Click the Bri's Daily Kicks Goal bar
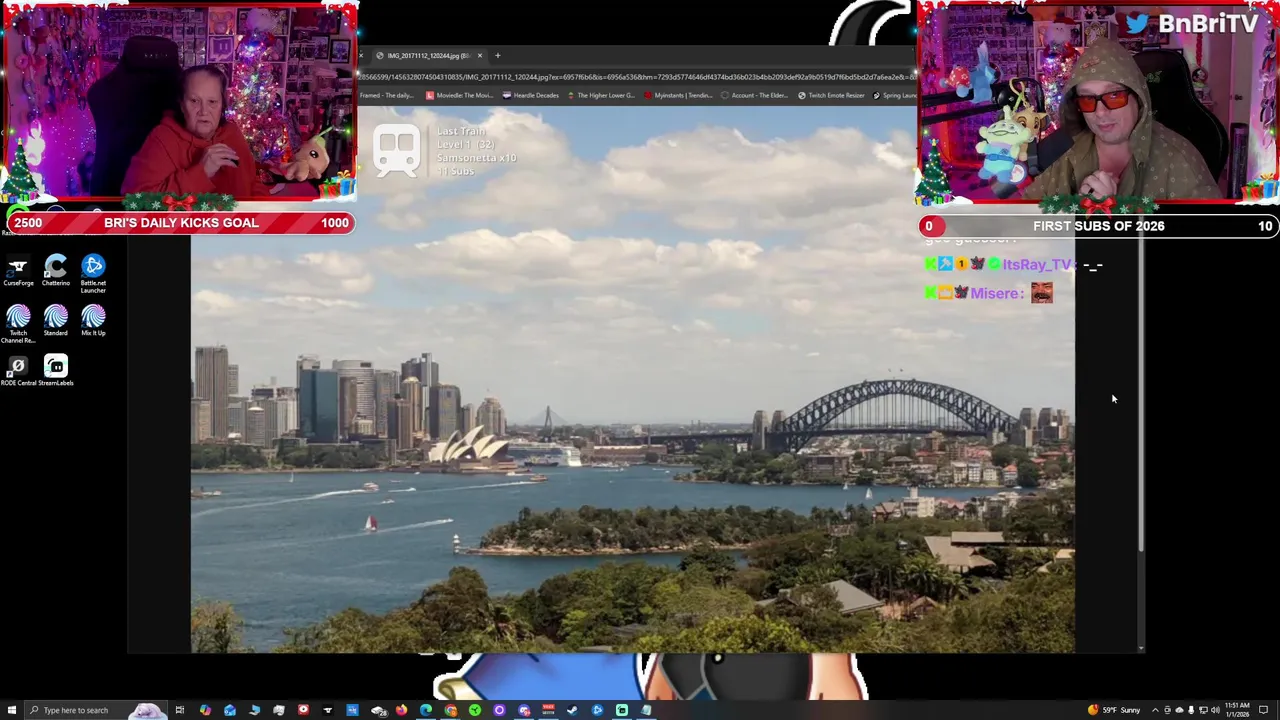 181,223
